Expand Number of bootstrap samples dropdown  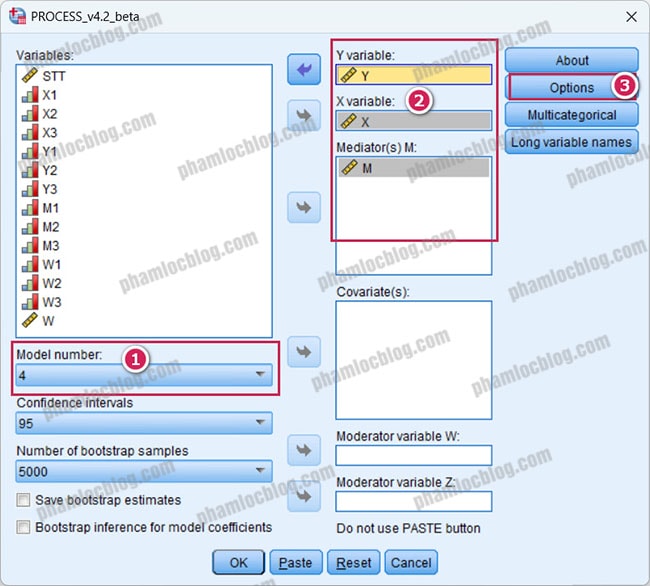point(144,471)
